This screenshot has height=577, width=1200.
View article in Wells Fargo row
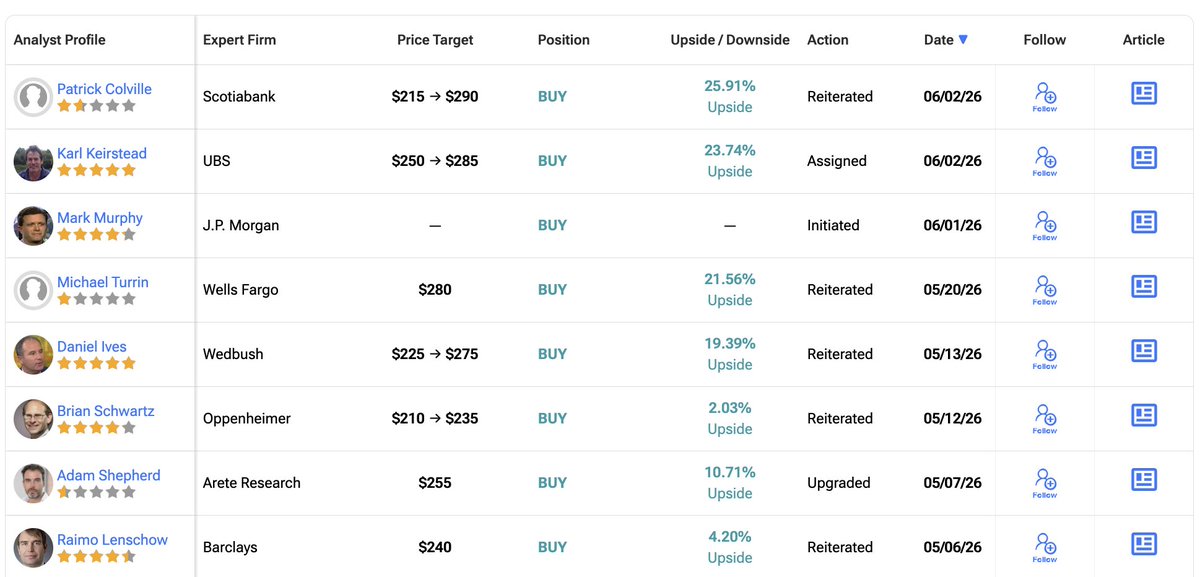pos(1144,286)
